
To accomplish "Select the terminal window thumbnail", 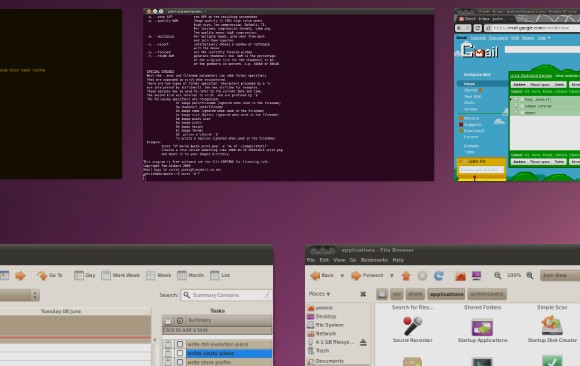I will [289, 95].
